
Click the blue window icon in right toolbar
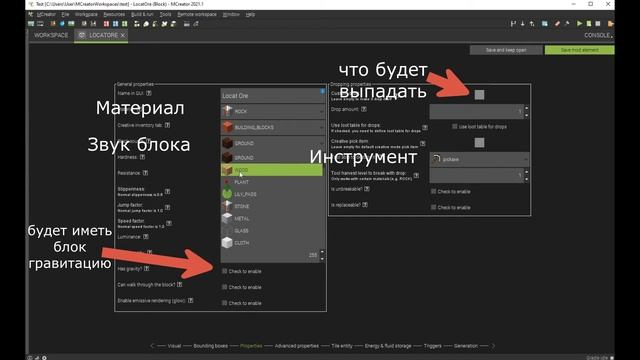click(x=545, y=24)
